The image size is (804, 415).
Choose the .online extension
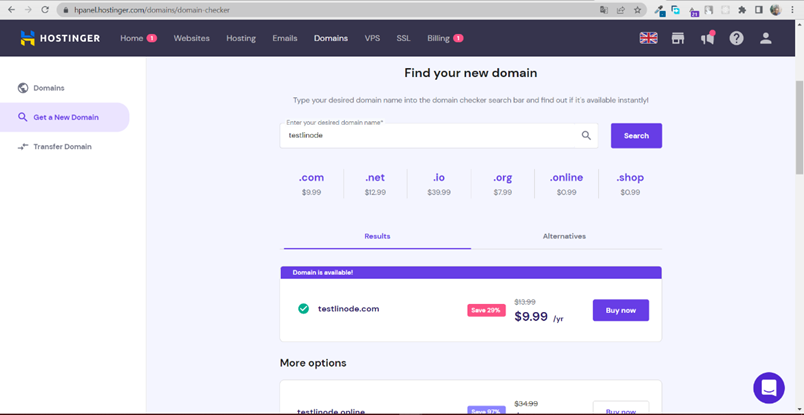click(566, 184)
